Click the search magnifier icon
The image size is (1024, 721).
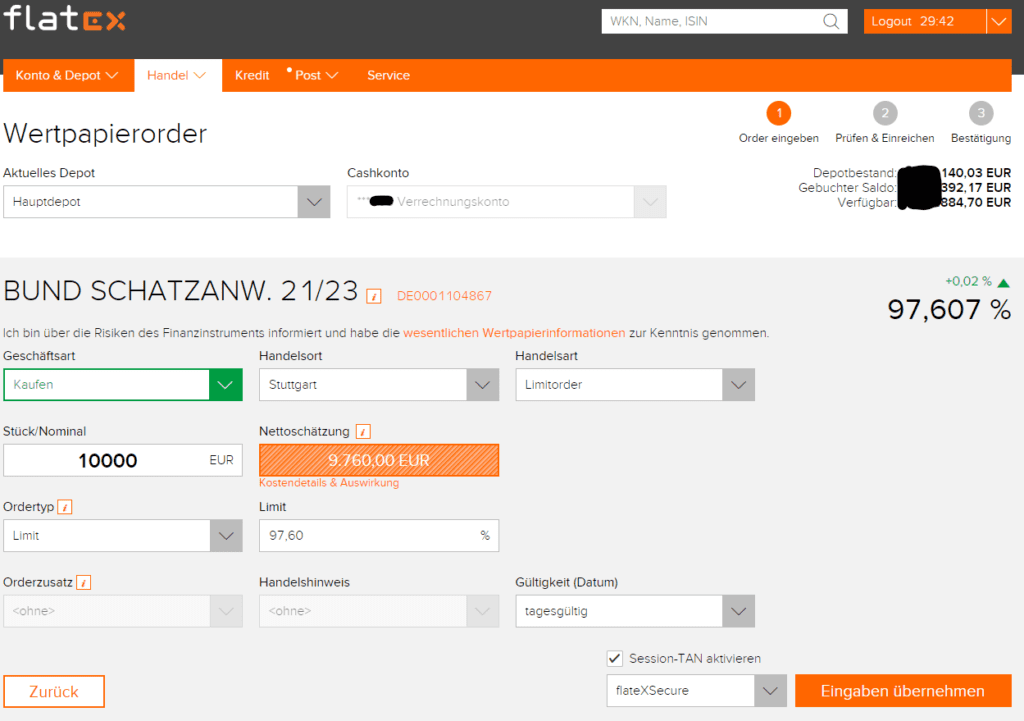click(831, 21)
